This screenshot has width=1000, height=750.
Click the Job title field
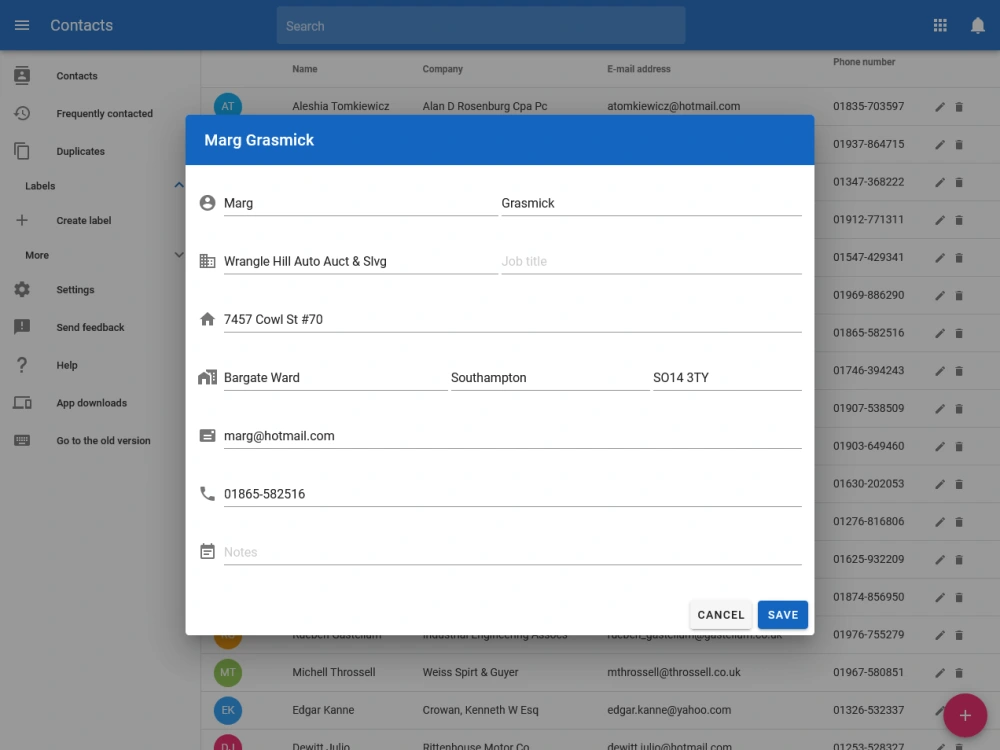[651, 261]
